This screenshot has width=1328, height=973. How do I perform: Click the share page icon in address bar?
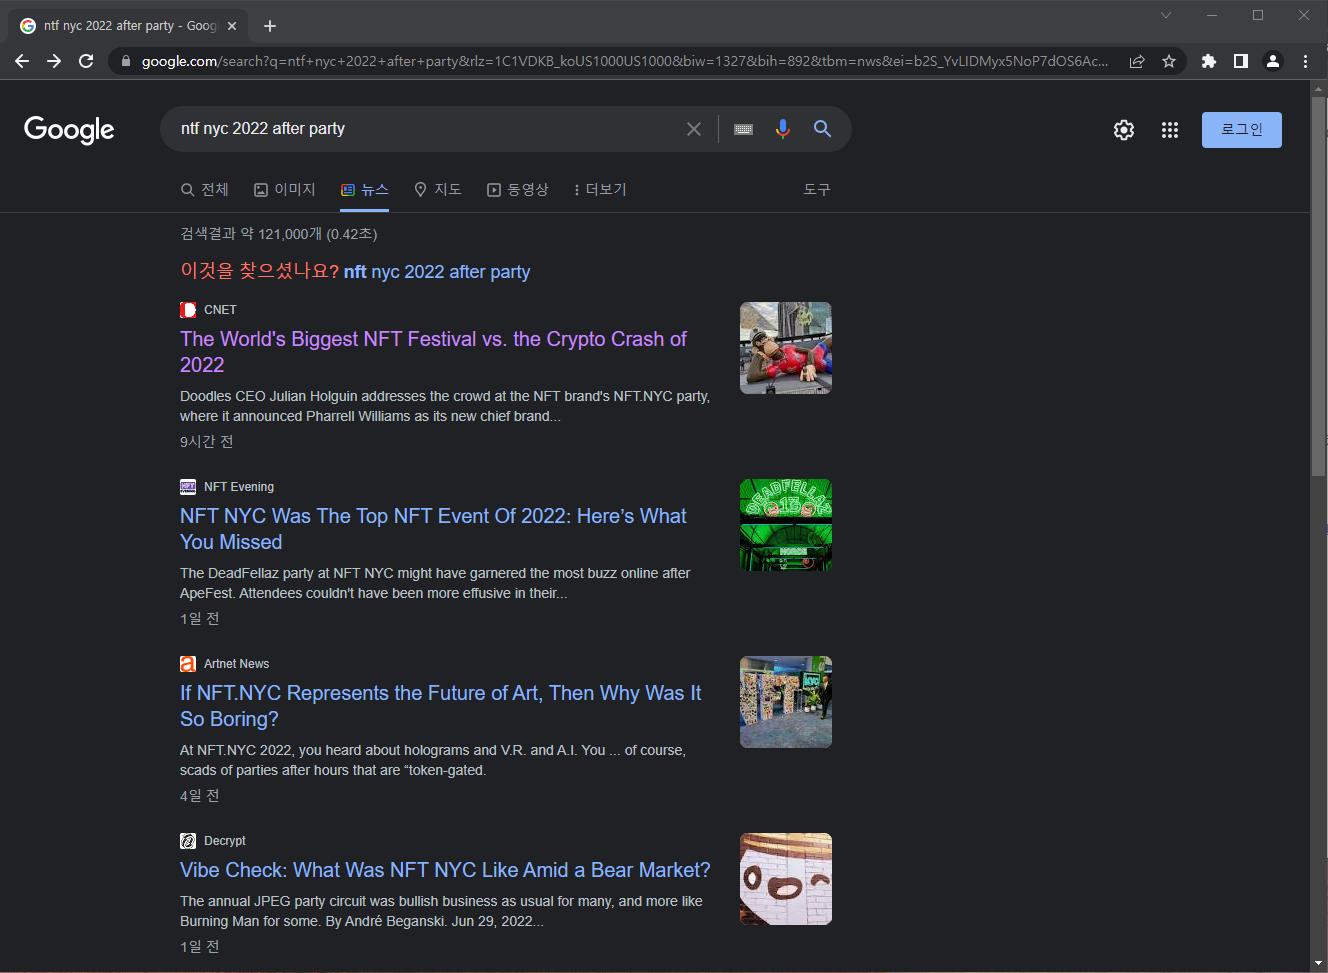click(1137, 61)
